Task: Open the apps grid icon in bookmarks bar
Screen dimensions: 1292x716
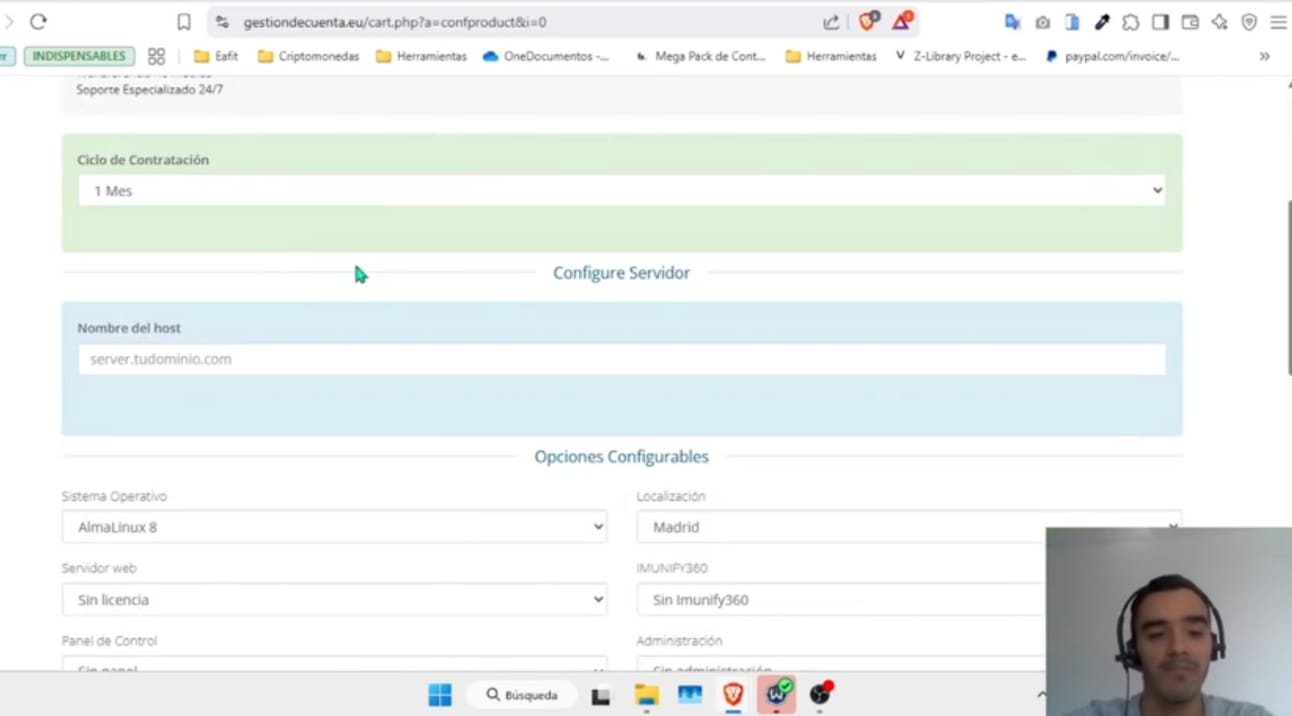Action: point(156,56)
